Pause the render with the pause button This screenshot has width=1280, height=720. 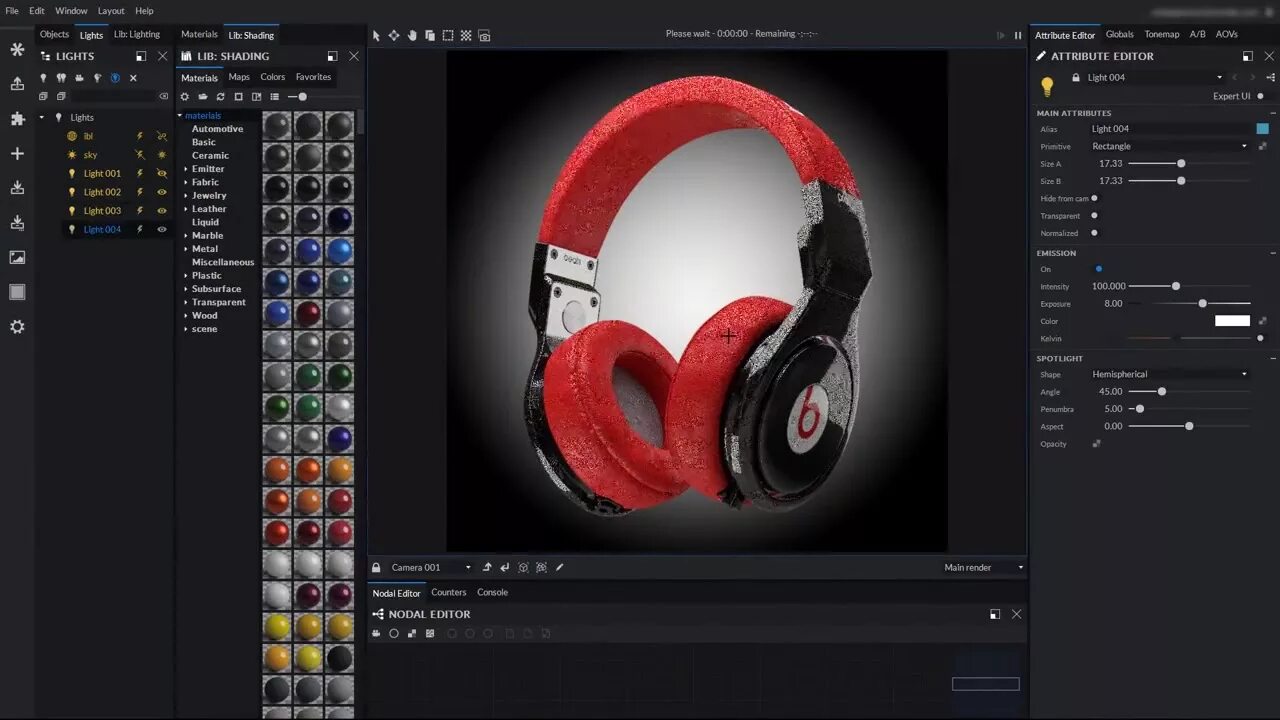pos(1018,35)
